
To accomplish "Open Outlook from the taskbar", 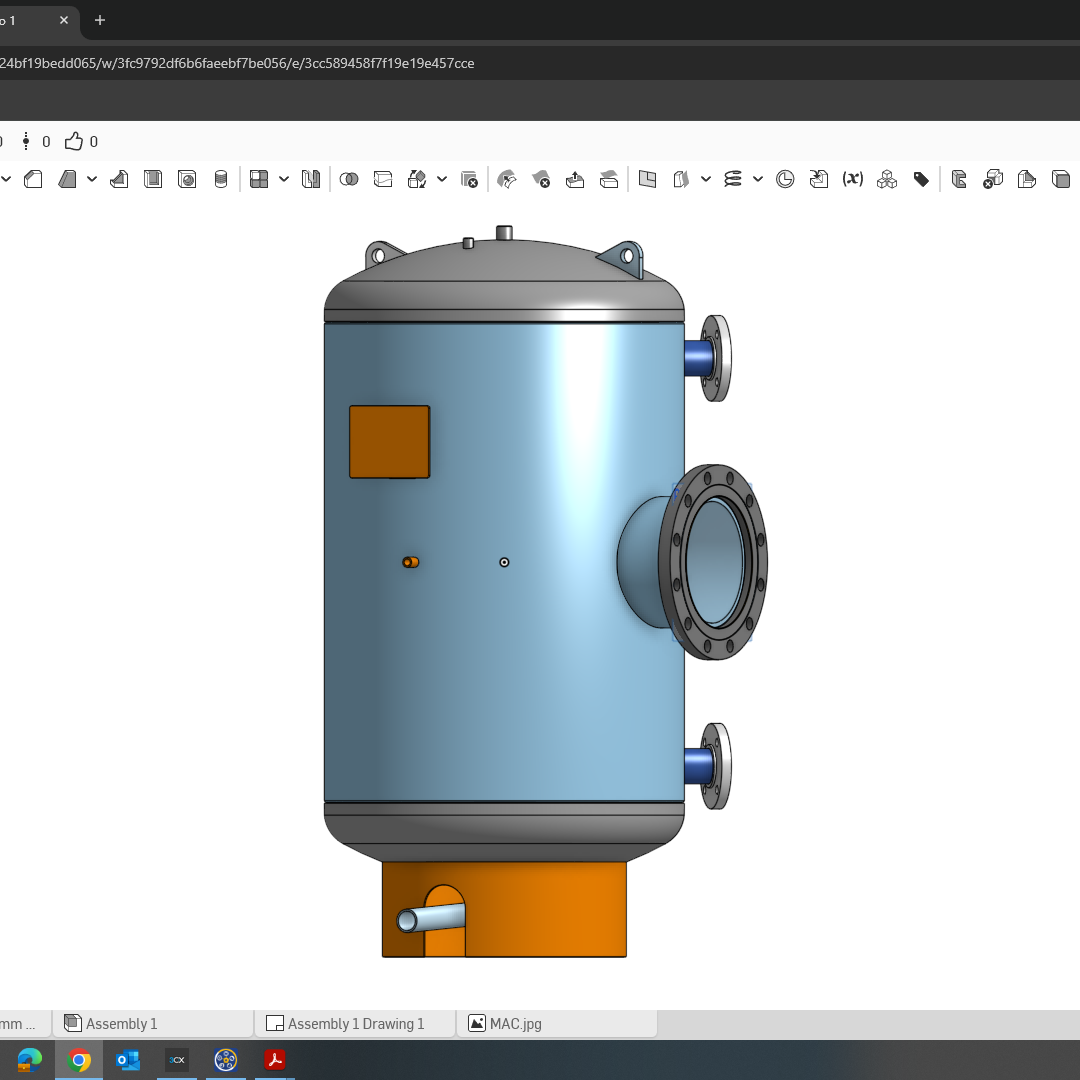I will click(x=127, y=1059).
